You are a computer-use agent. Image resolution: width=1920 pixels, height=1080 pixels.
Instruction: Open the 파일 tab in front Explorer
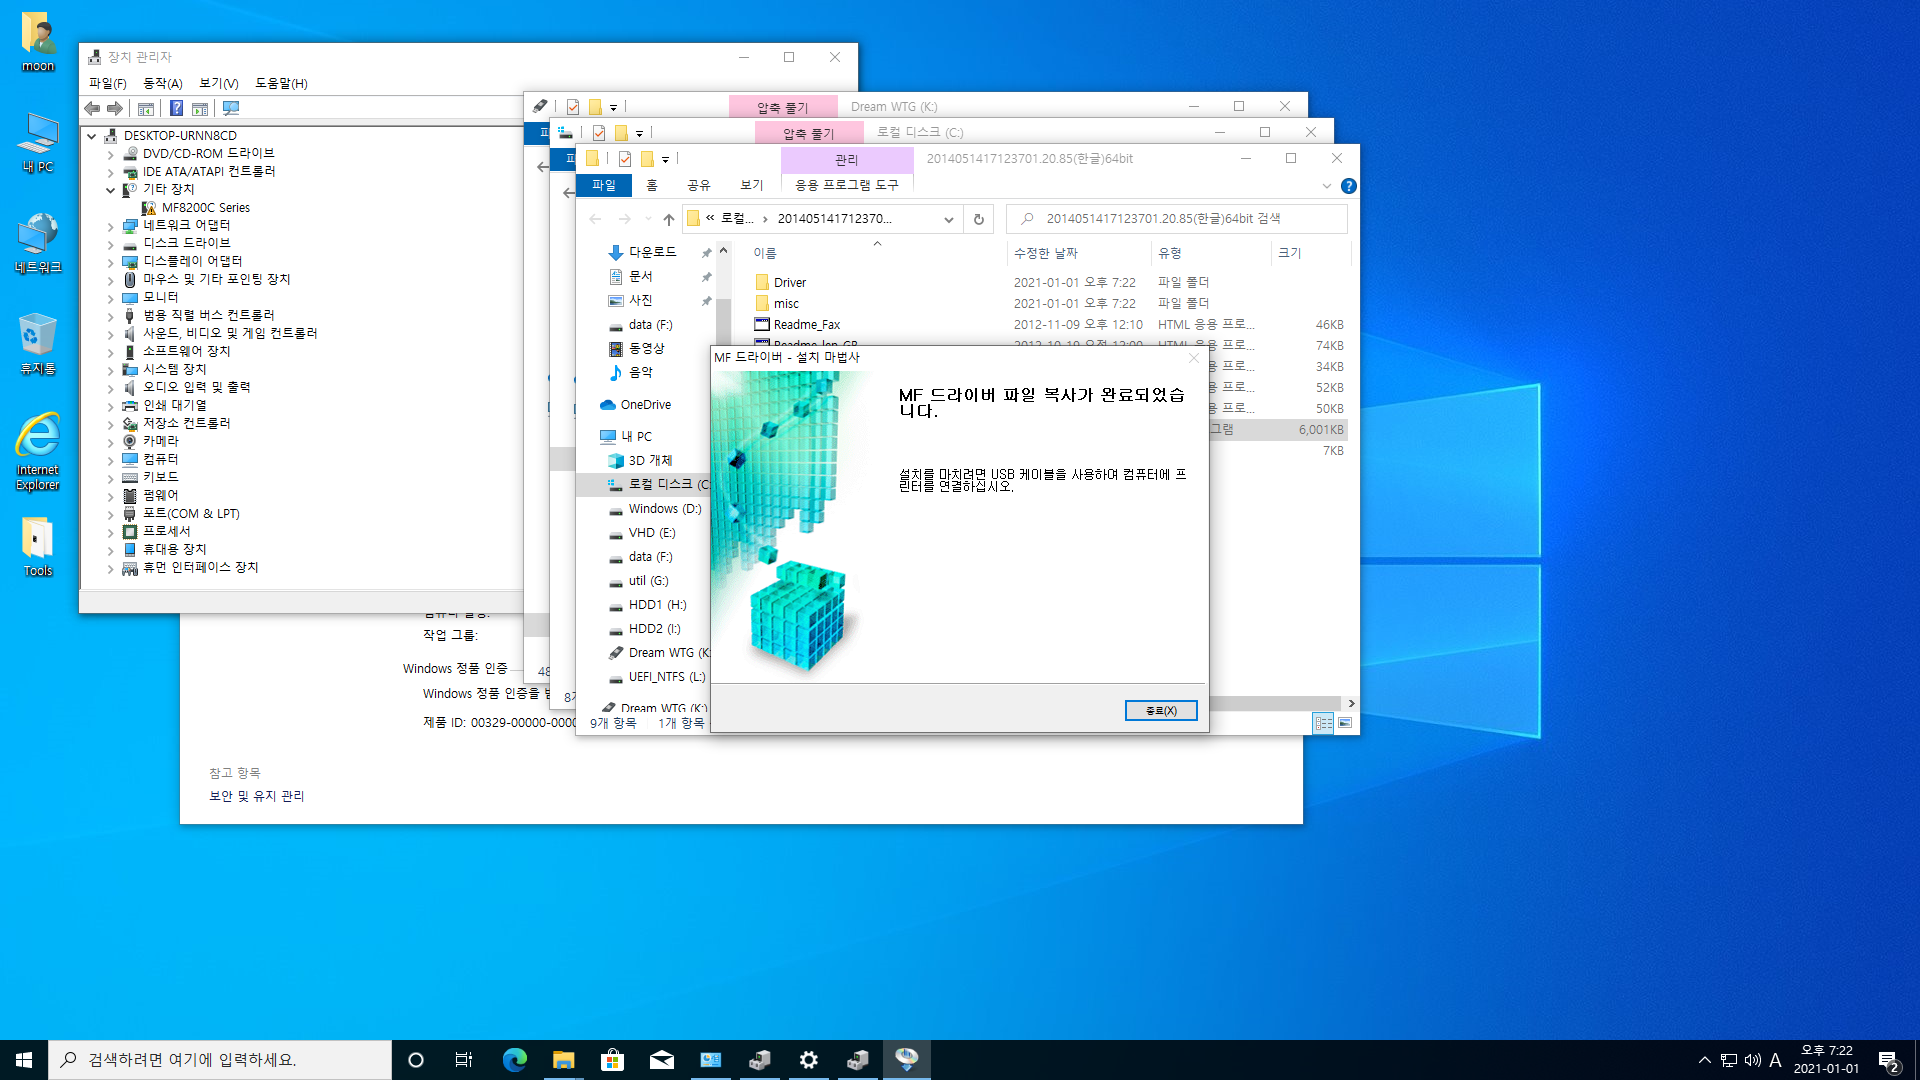point(604,186)
